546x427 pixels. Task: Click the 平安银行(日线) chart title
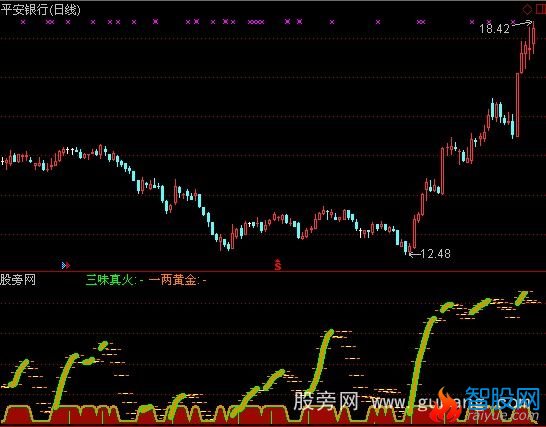point(41,9)
